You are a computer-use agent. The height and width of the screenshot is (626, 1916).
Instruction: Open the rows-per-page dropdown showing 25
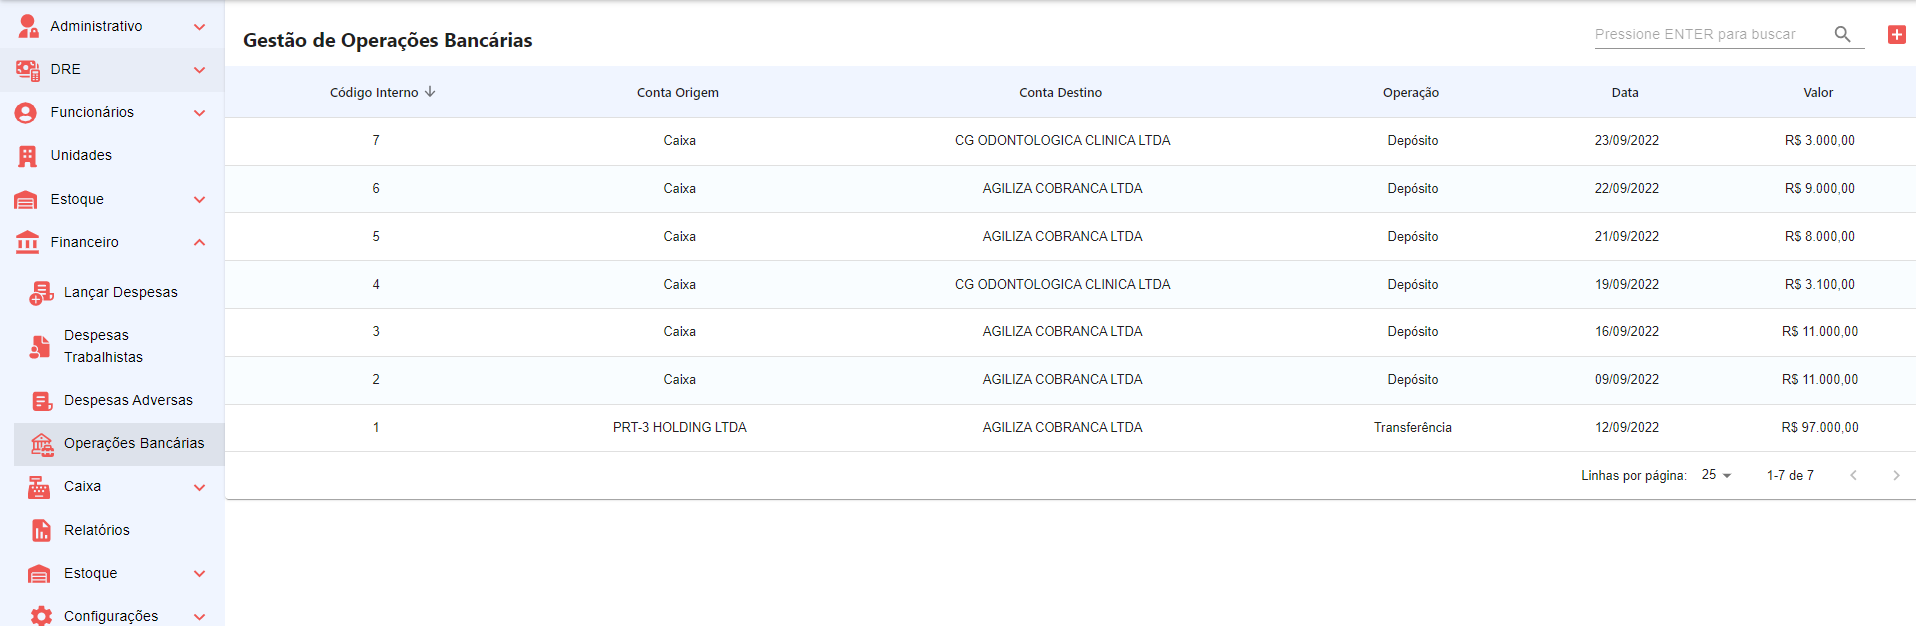[x=1716, y=475]
